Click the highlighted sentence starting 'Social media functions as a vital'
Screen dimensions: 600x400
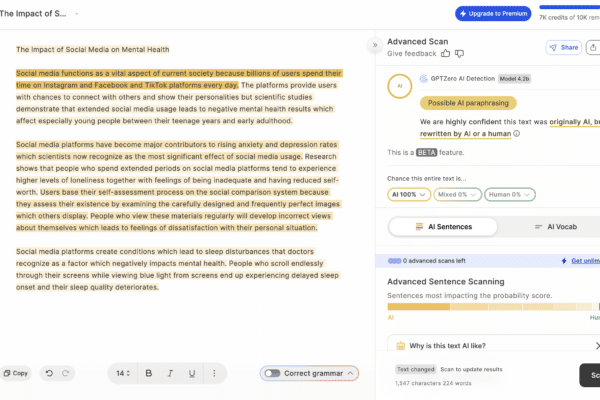click(179, 79)
